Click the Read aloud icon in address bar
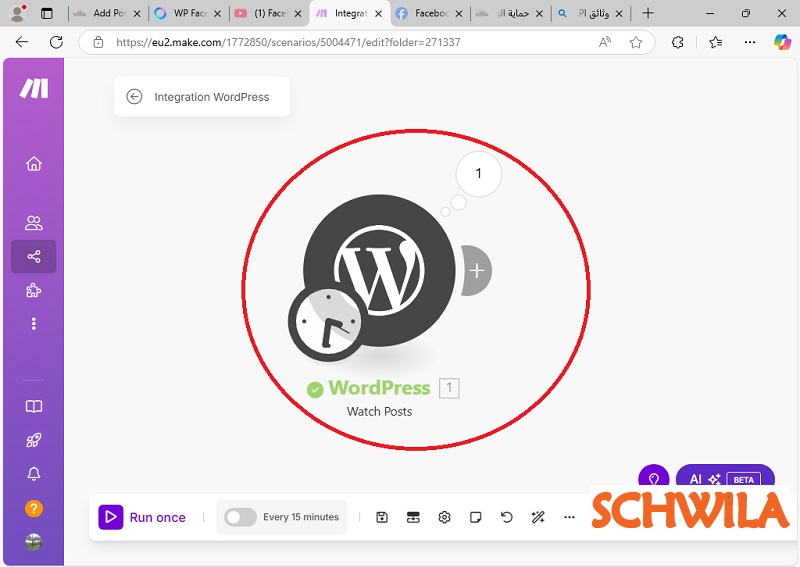The image size is (800, 567). 605,42
